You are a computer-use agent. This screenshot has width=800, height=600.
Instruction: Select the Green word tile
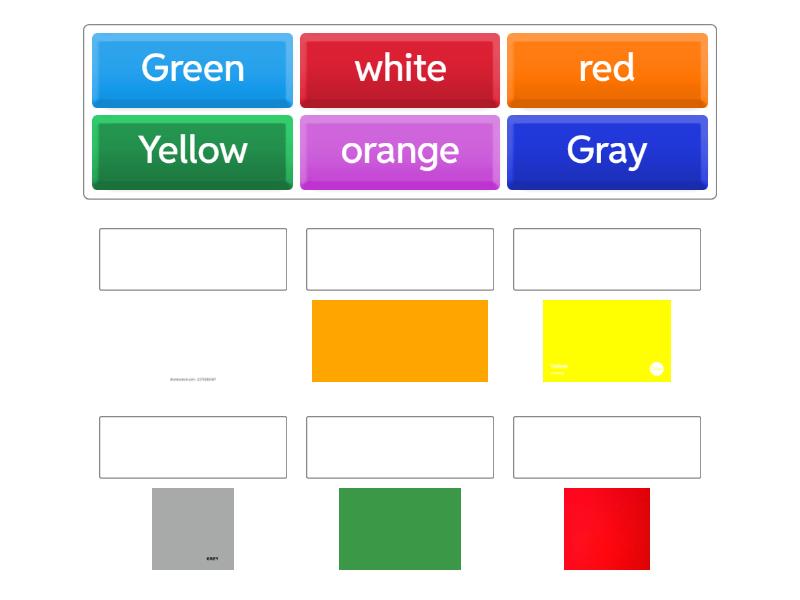click(x=192, y=69)
